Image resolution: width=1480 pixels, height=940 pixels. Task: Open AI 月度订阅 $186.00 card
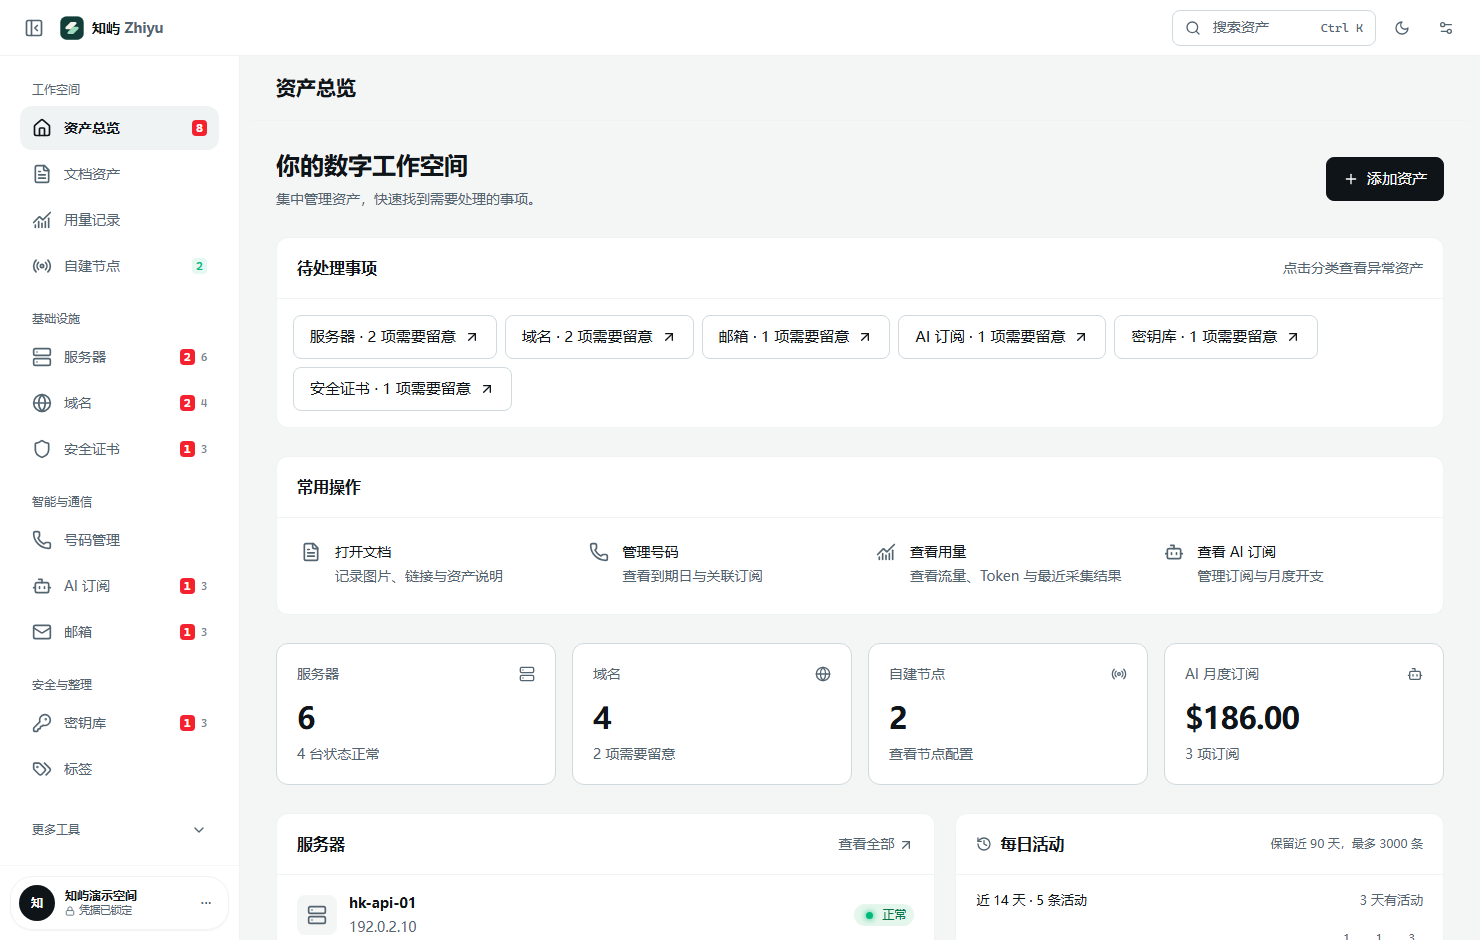[1304, 714]
